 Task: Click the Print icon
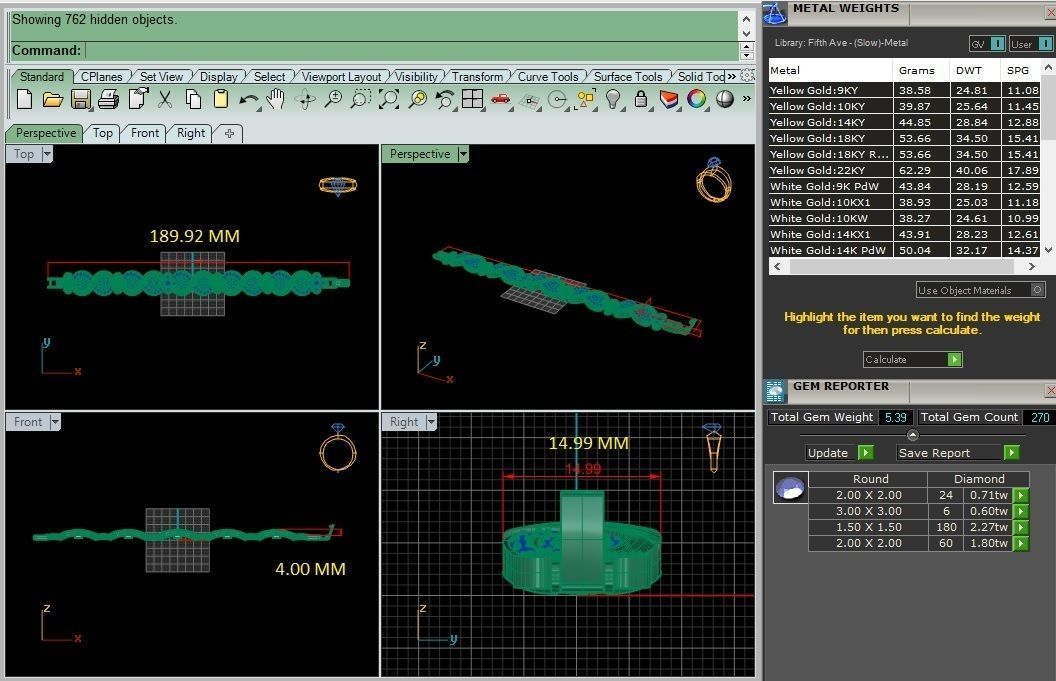coord(108,100)
